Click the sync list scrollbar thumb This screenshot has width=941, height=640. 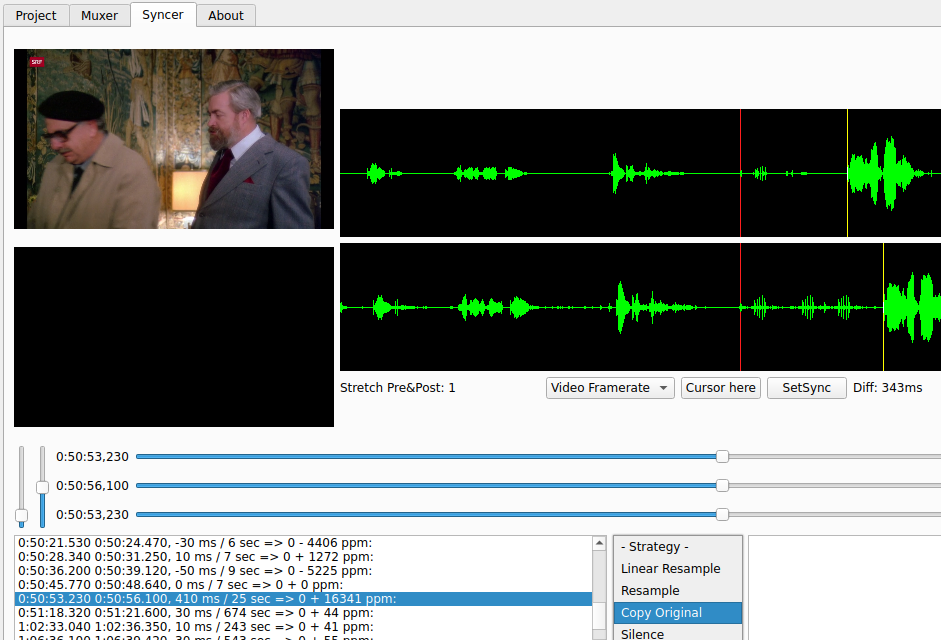(599, 615)
